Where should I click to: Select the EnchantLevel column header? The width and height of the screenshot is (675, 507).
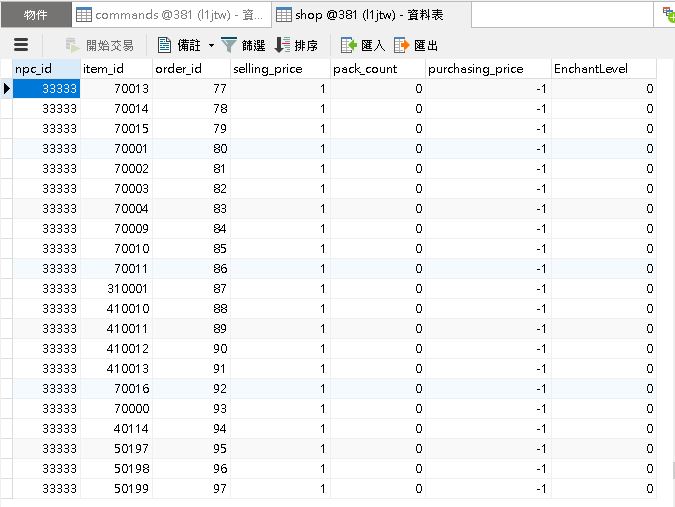click(604, 69)
